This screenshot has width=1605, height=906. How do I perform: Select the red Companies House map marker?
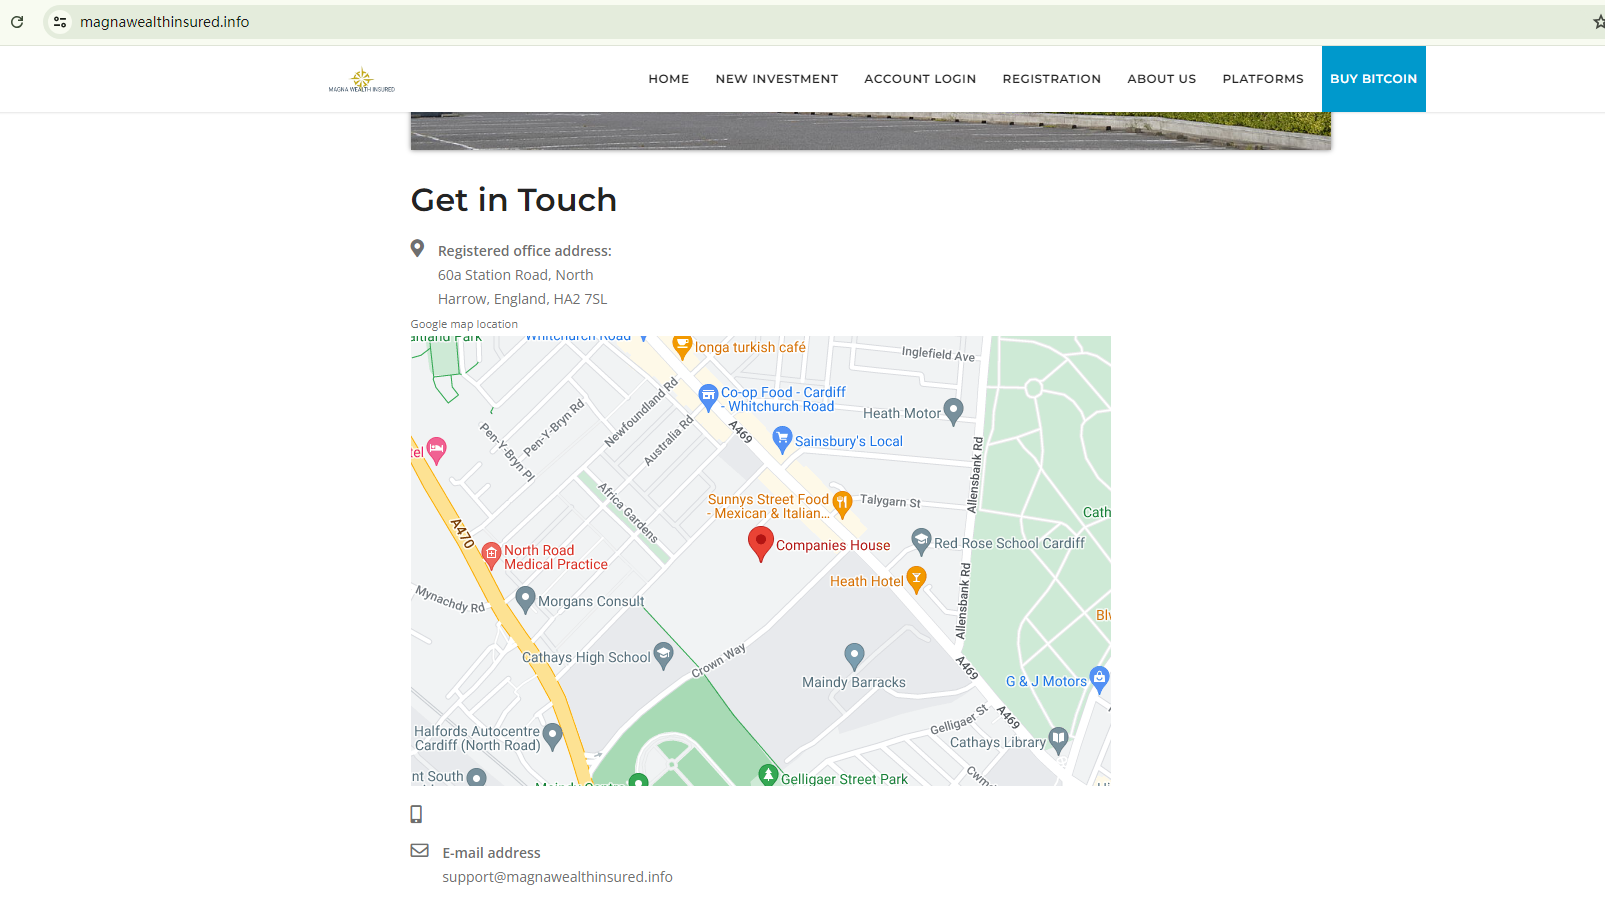[x=761, y=544]
